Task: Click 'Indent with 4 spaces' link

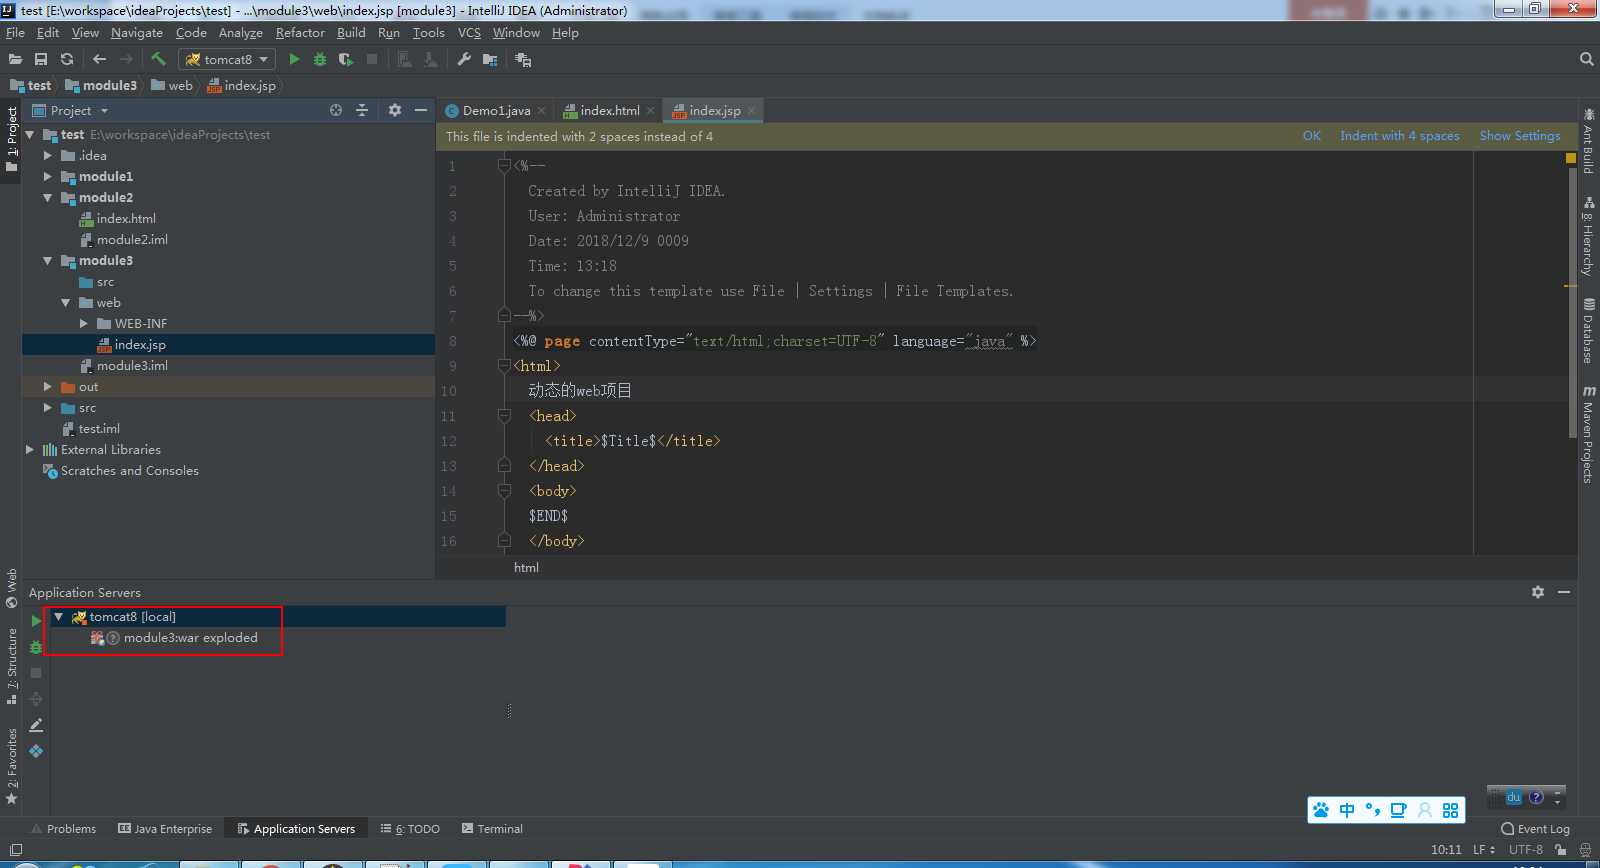Action: (x=1400, y=136)
